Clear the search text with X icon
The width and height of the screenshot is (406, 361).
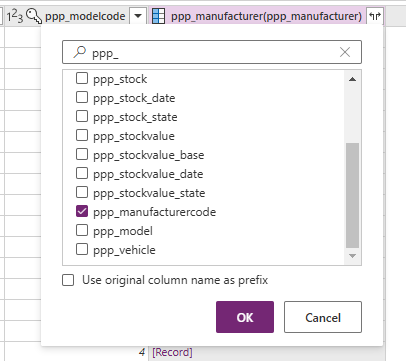(x=345, y=52)
